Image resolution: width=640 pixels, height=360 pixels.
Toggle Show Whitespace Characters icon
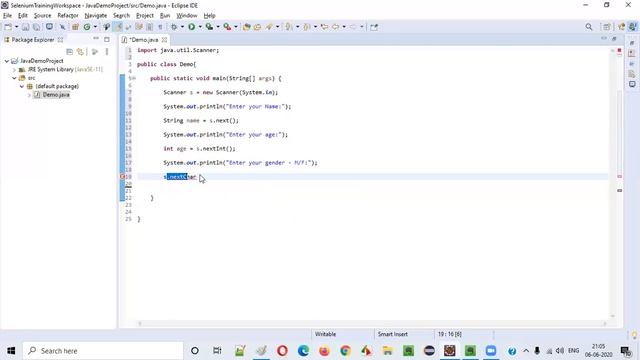point(160,27)
